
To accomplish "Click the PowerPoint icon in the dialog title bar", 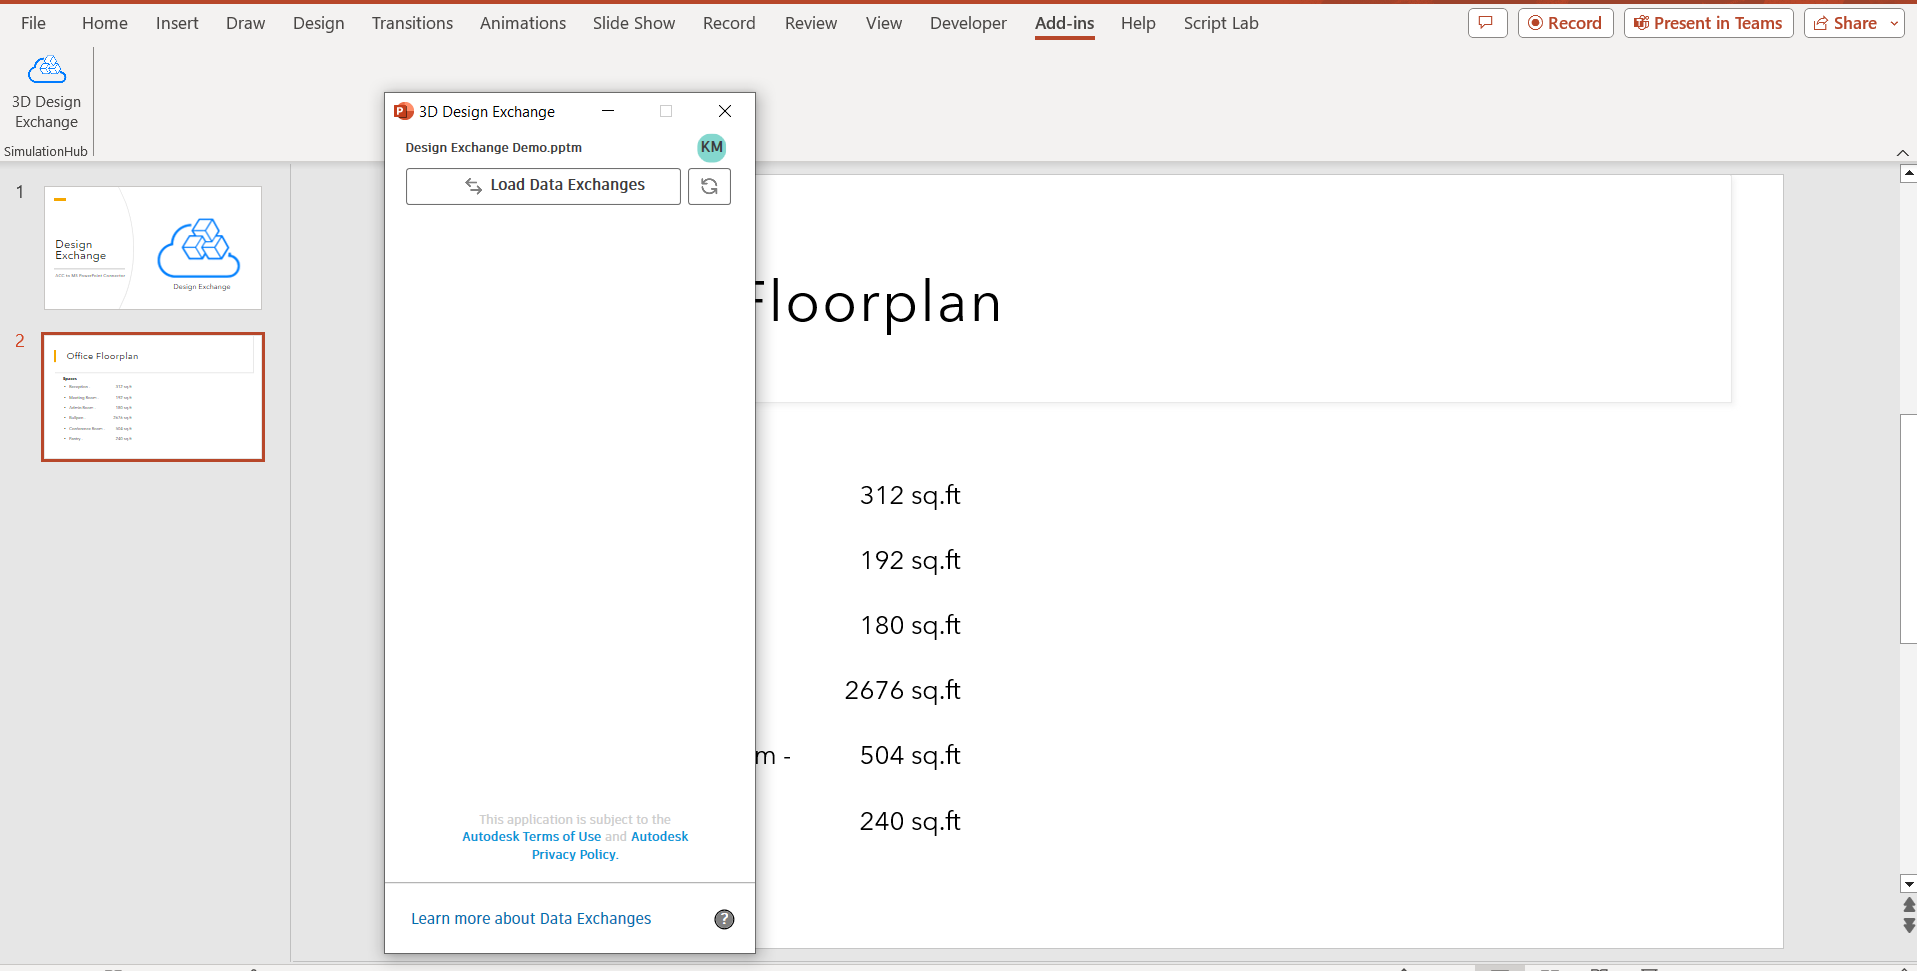I will [403, 111].
